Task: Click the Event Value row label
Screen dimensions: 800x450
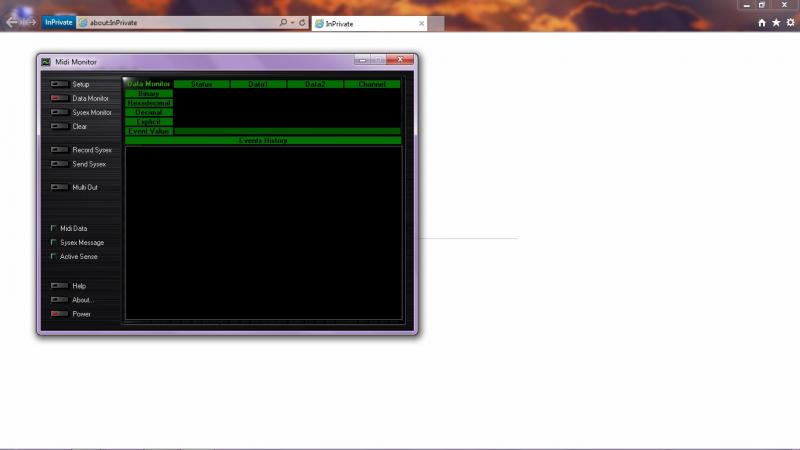Action: click(148, 131)
